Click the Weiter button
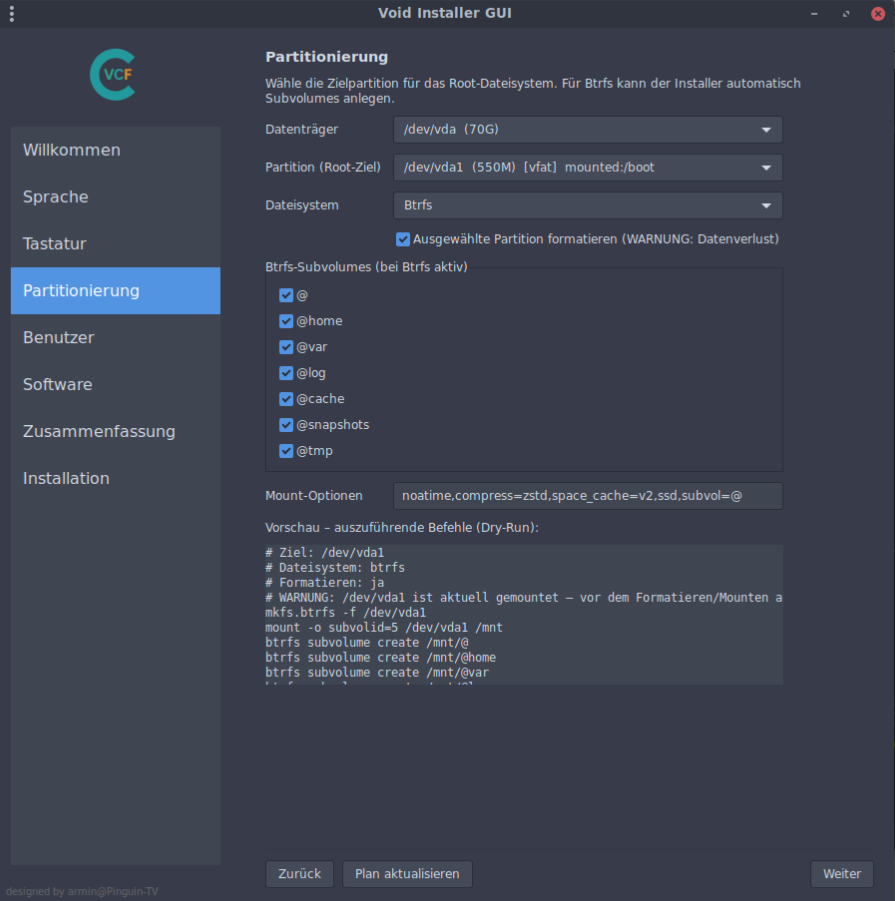 click(841, 874)
